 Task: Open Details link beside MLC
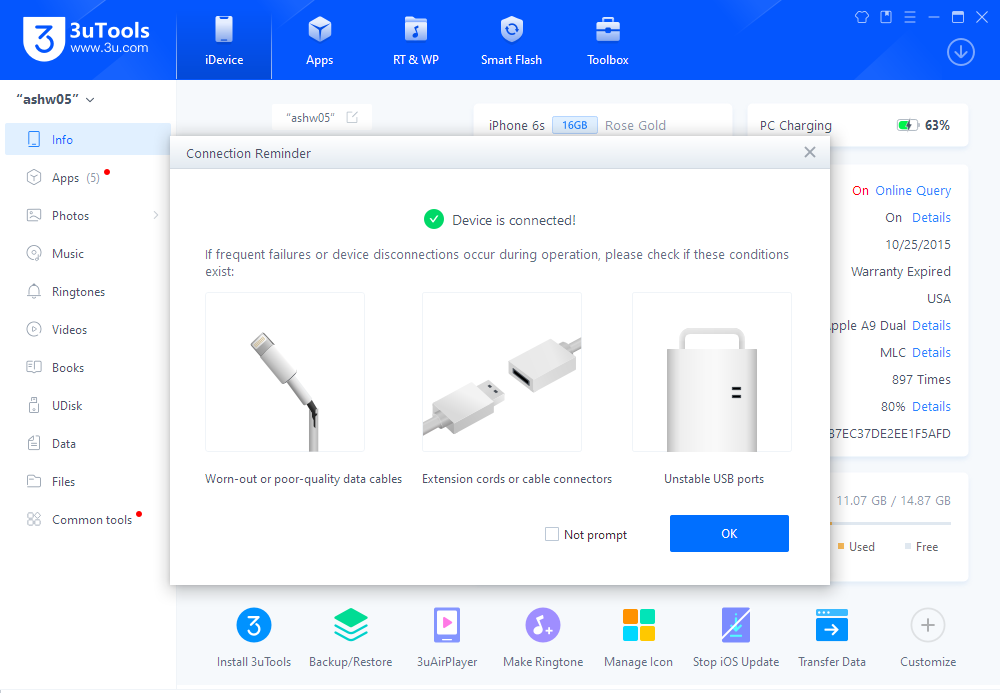pos(931,353)
